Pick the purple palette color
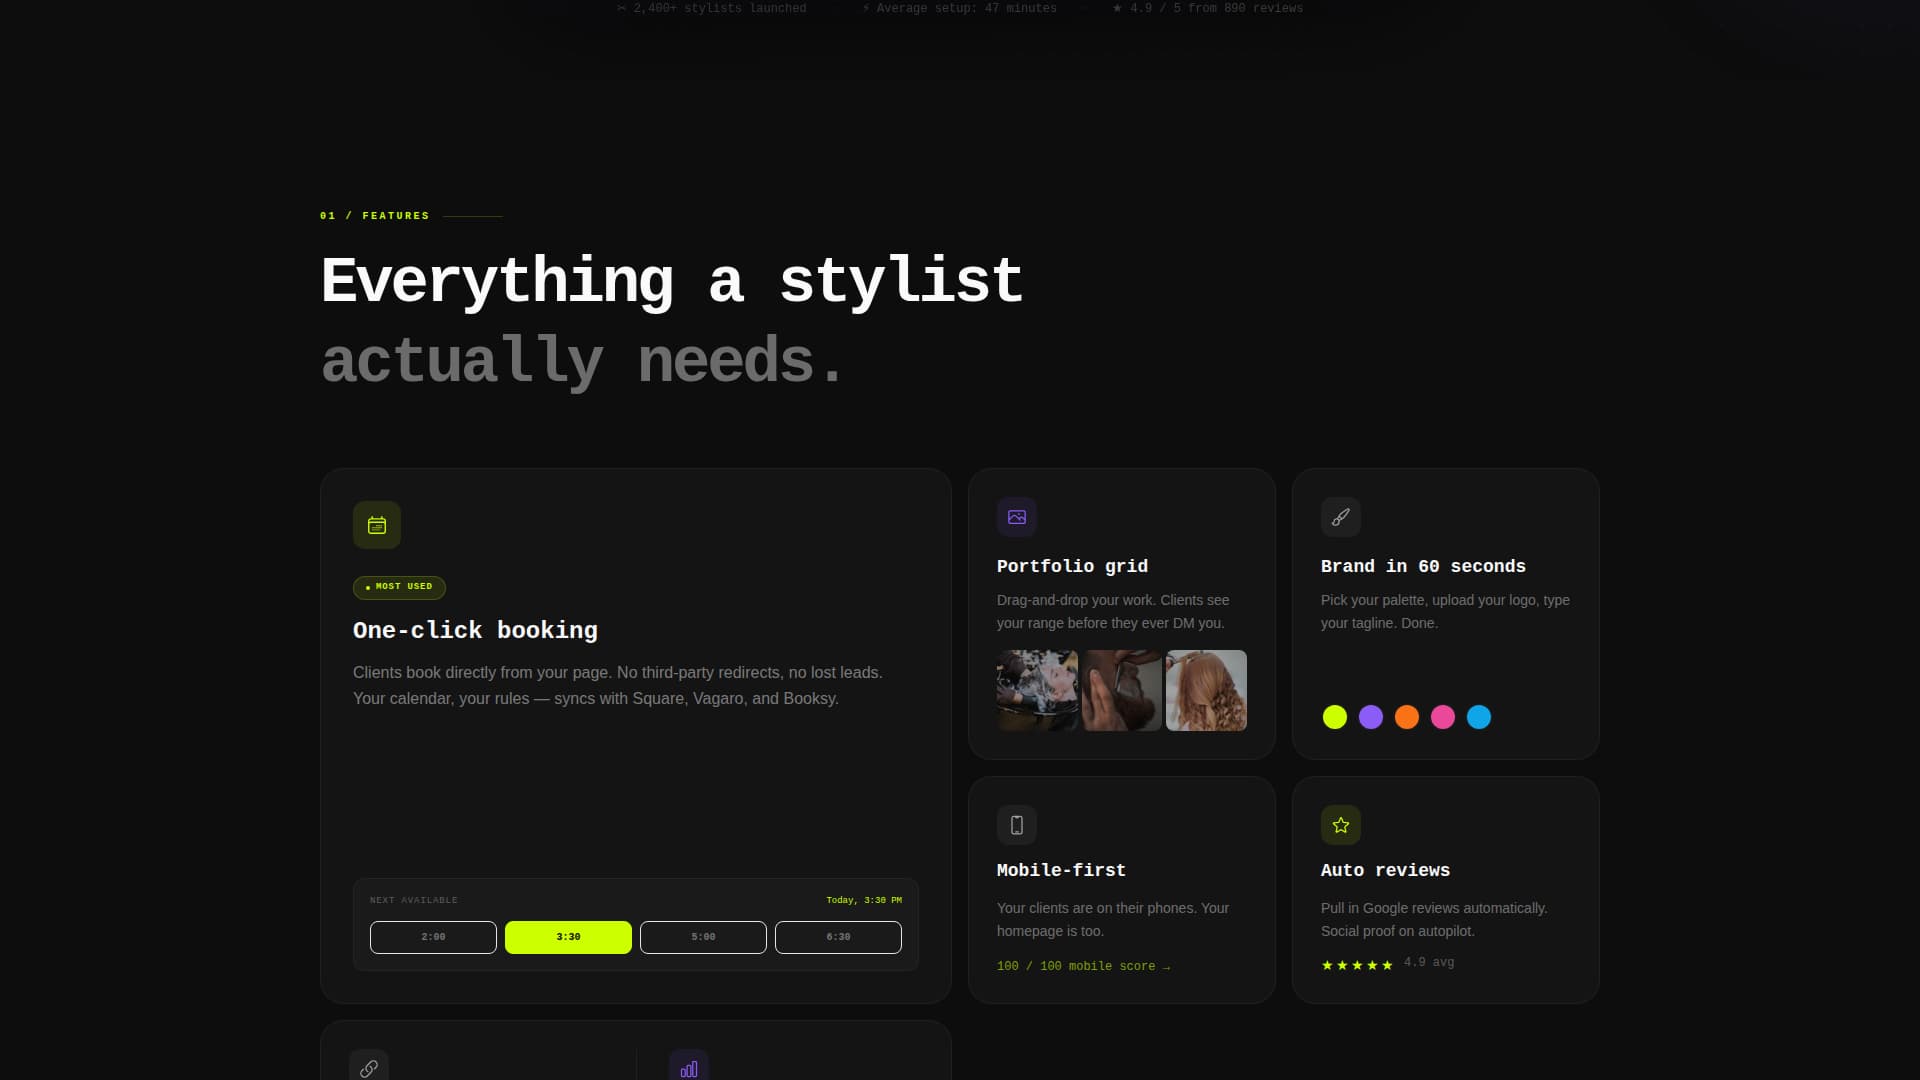 pos(1371,717)
